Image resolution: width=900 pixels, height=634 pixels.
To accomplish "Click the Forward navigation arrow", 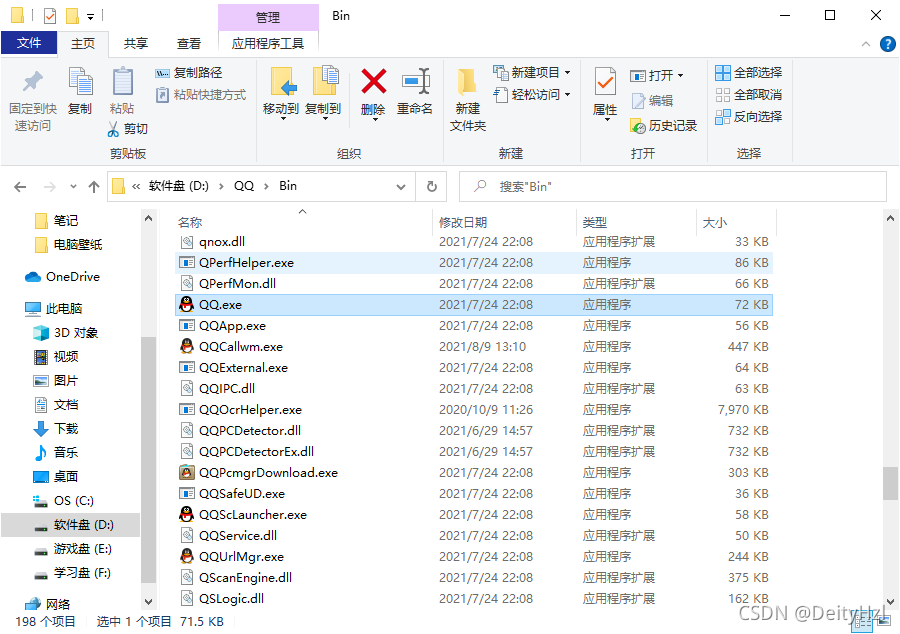I will point(50,186).
